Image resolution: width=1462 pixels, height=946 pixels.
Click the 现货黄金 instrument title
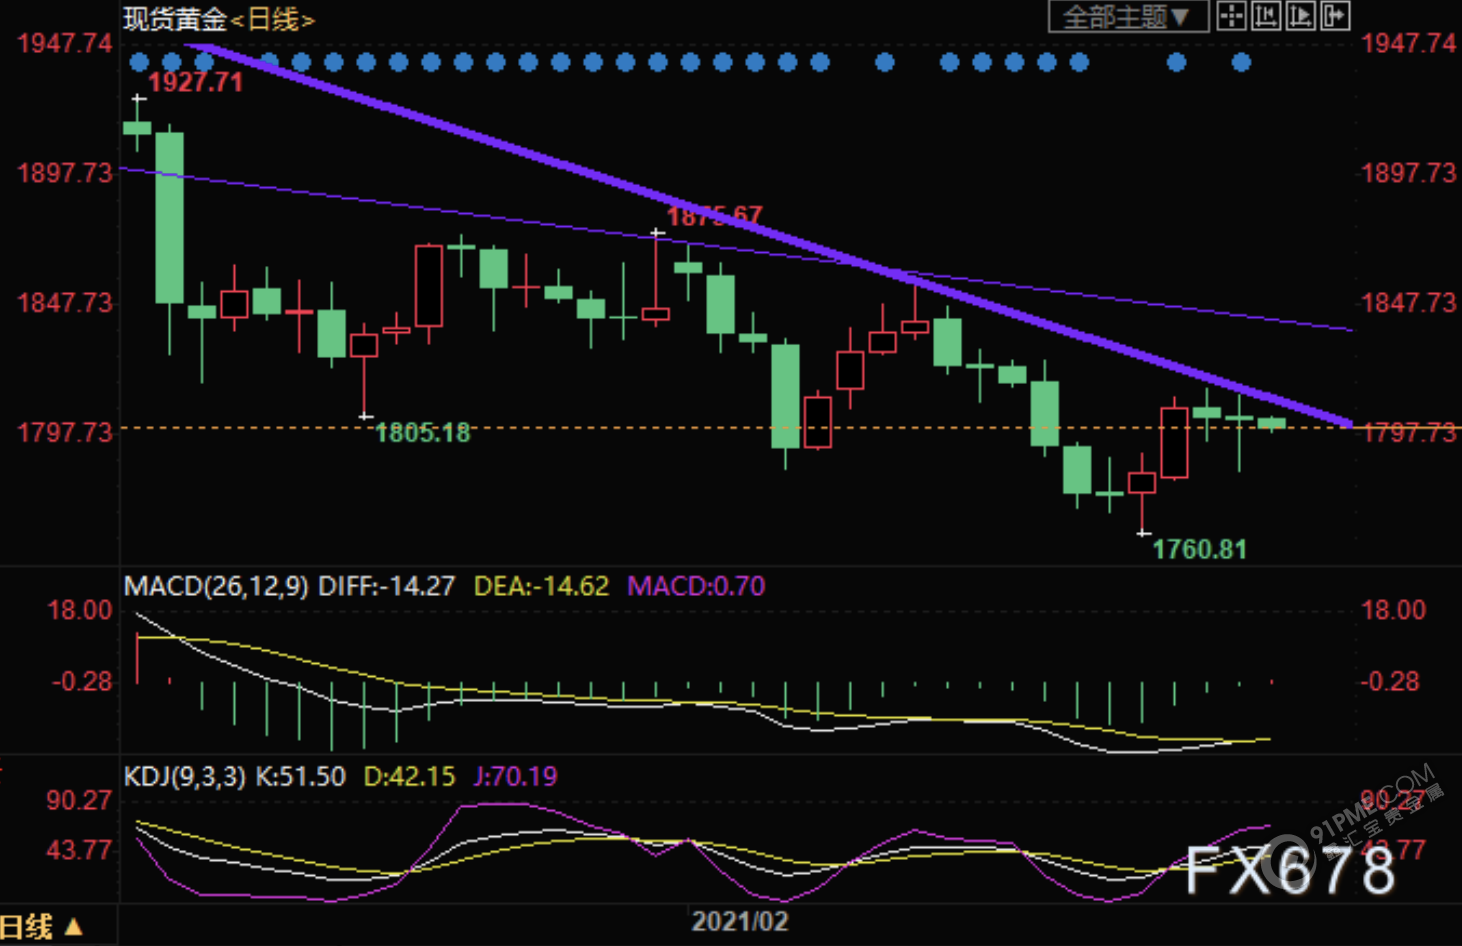(x=175, y=19)
